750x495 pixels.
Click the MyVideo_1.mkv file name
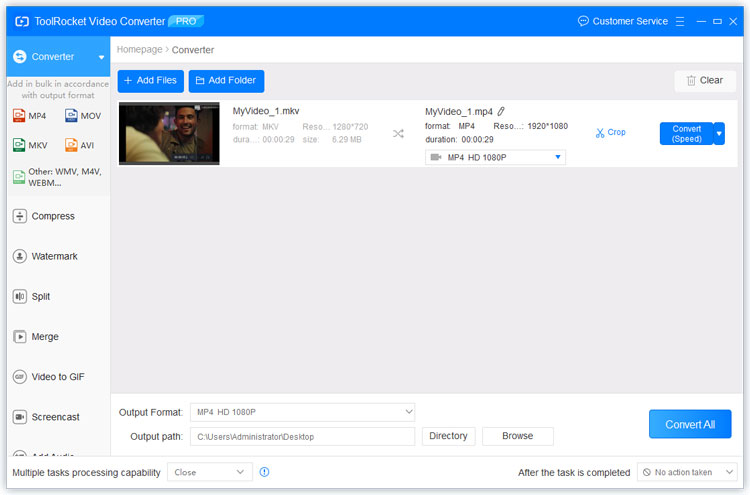pyautogui.click(x=266, y=111)
